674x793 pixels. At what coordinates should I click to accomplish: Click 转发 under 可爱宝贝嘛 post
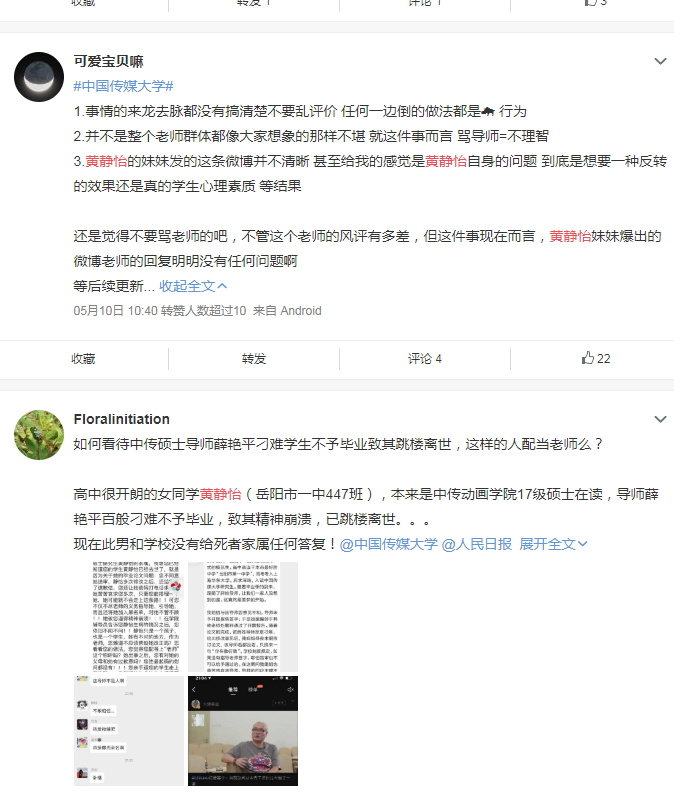(x=254, y=359)
